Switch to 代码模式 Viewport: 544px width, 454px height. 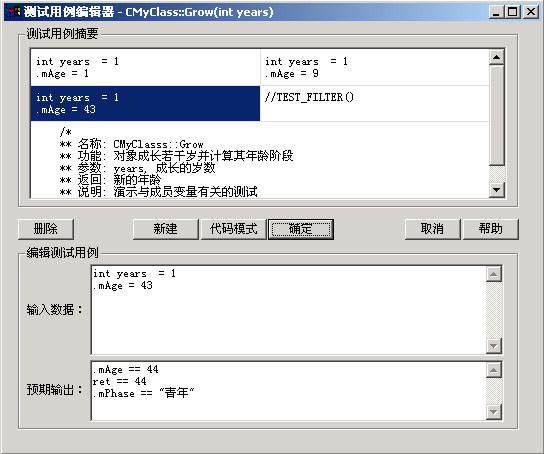pos(233,229)
